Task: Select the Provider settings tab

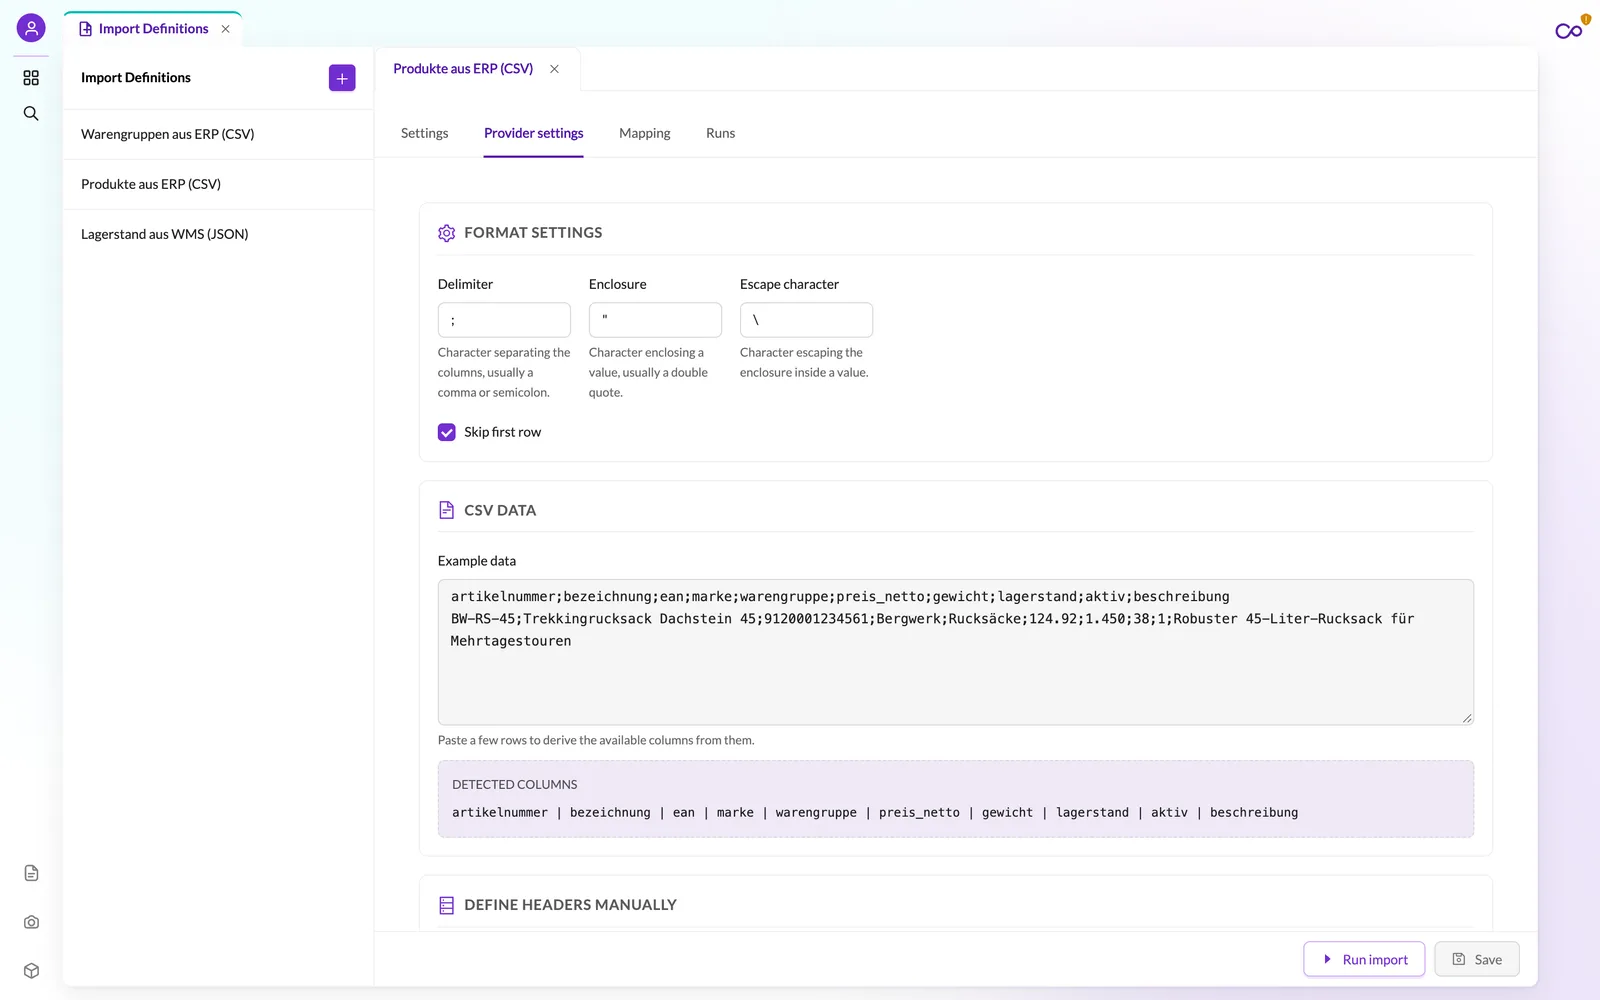Action: [x=534, y=133]
